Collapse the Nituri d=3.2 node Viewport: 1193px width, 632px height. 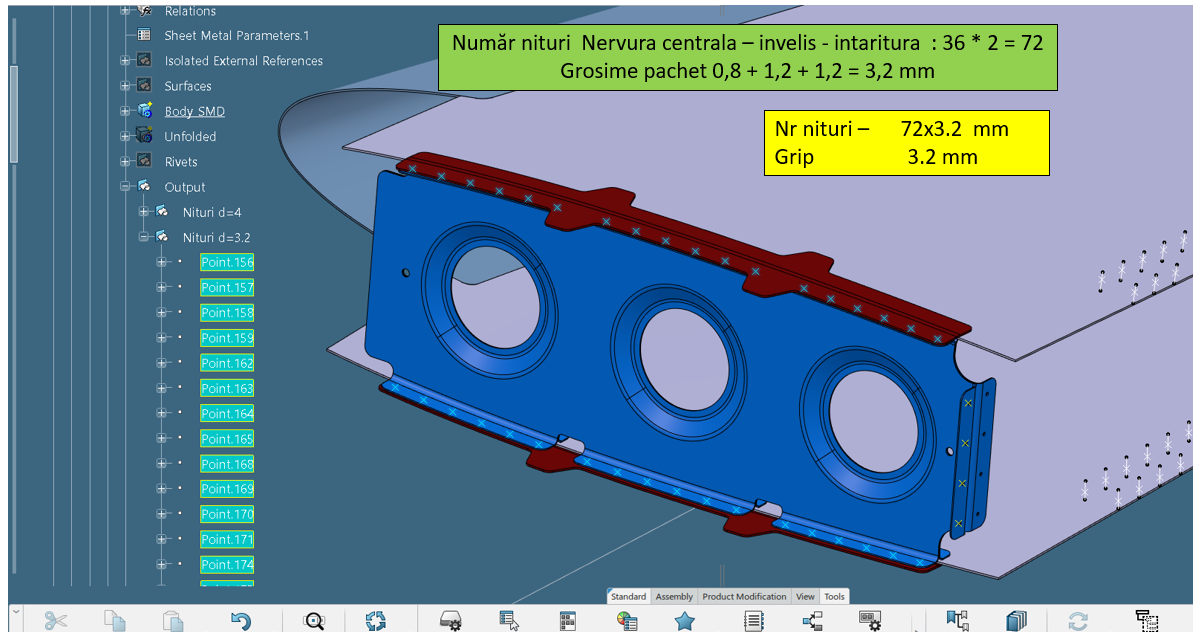[144, 237]
